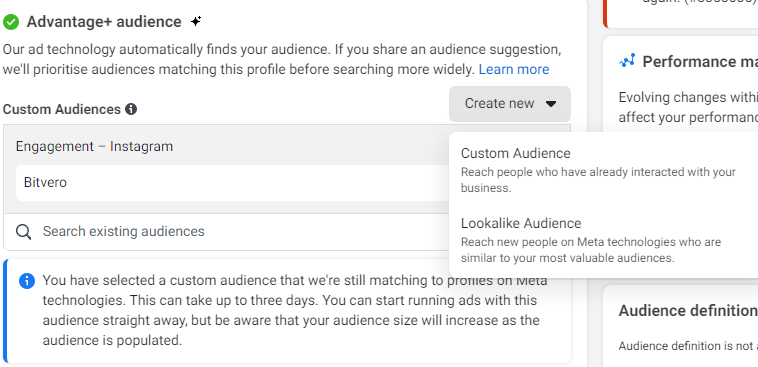
Task: Click the 'still matching to profiles' notice text
Action: [x=295, y=310]
